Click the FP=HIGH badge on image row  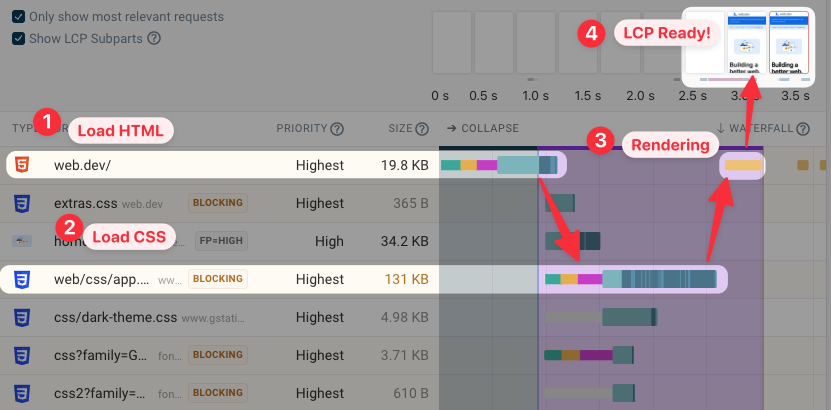pos(217,241)
